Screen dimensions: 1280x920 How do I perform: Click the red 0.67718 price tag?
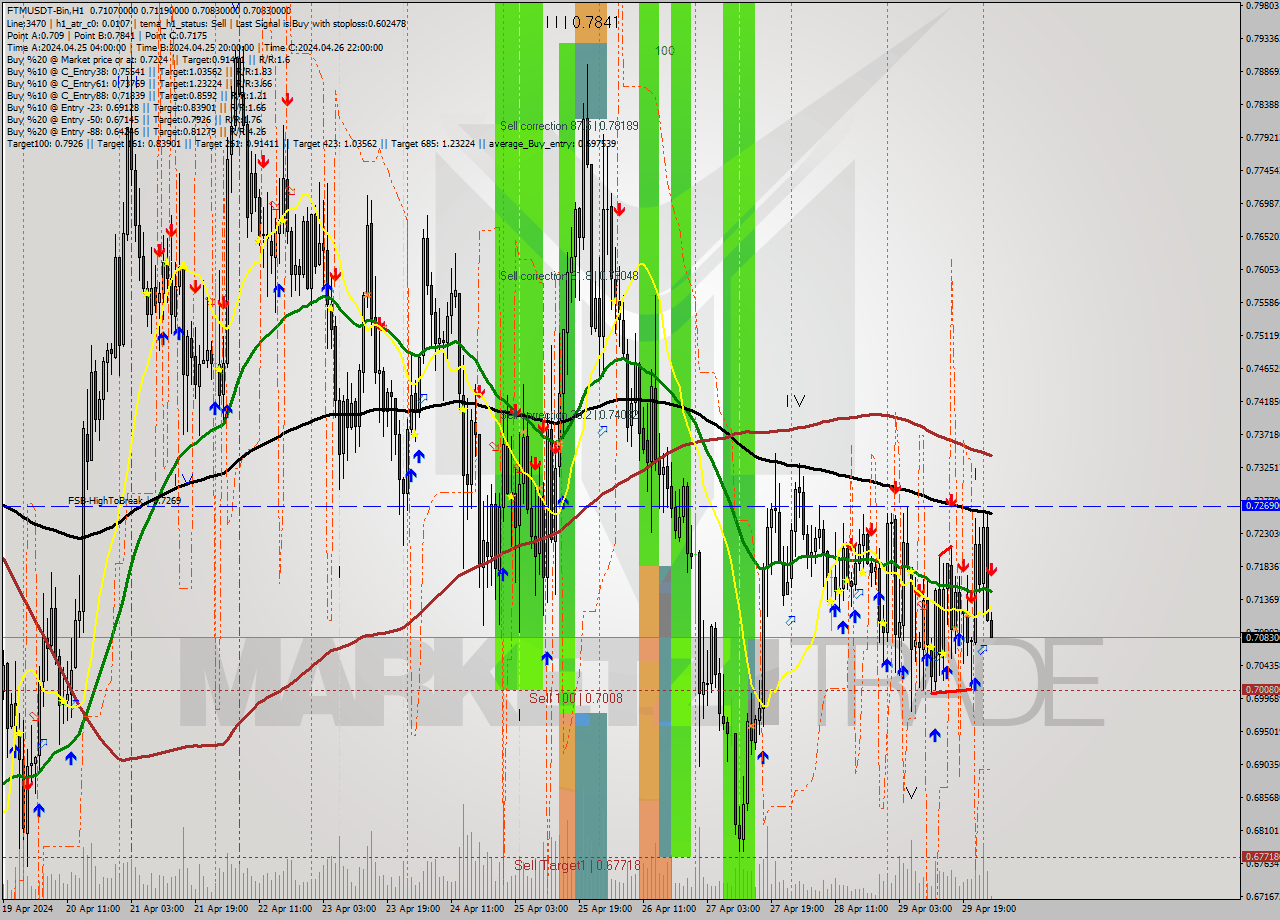(1260, 856)
